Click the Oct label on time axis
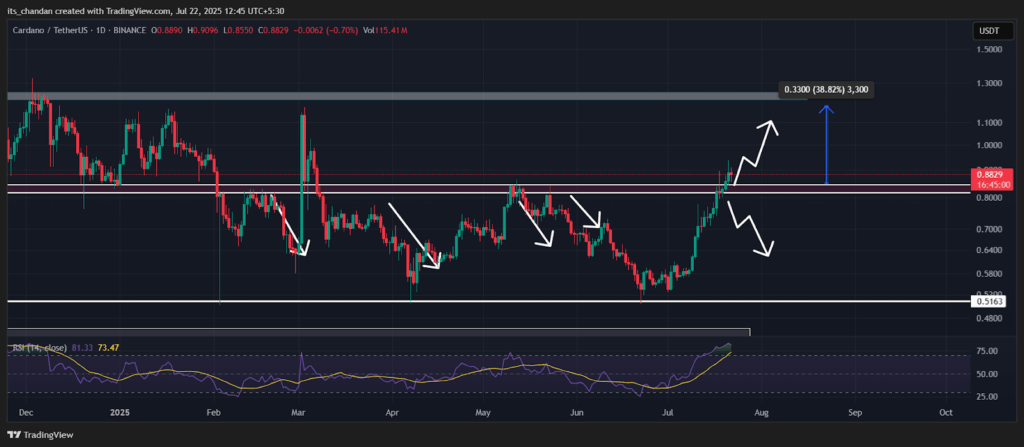 (945, 413)
